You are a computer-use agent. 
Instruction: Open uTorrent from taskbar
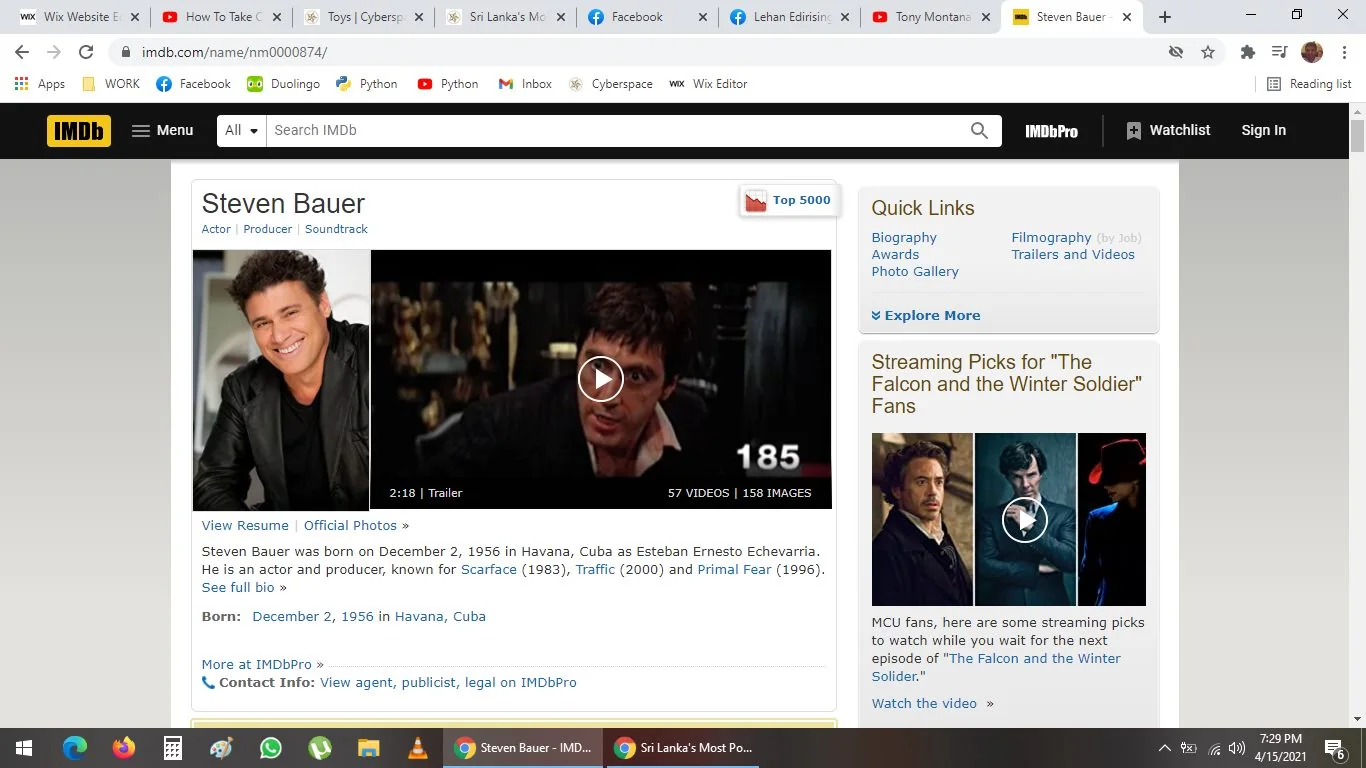(x=320, y=748)
